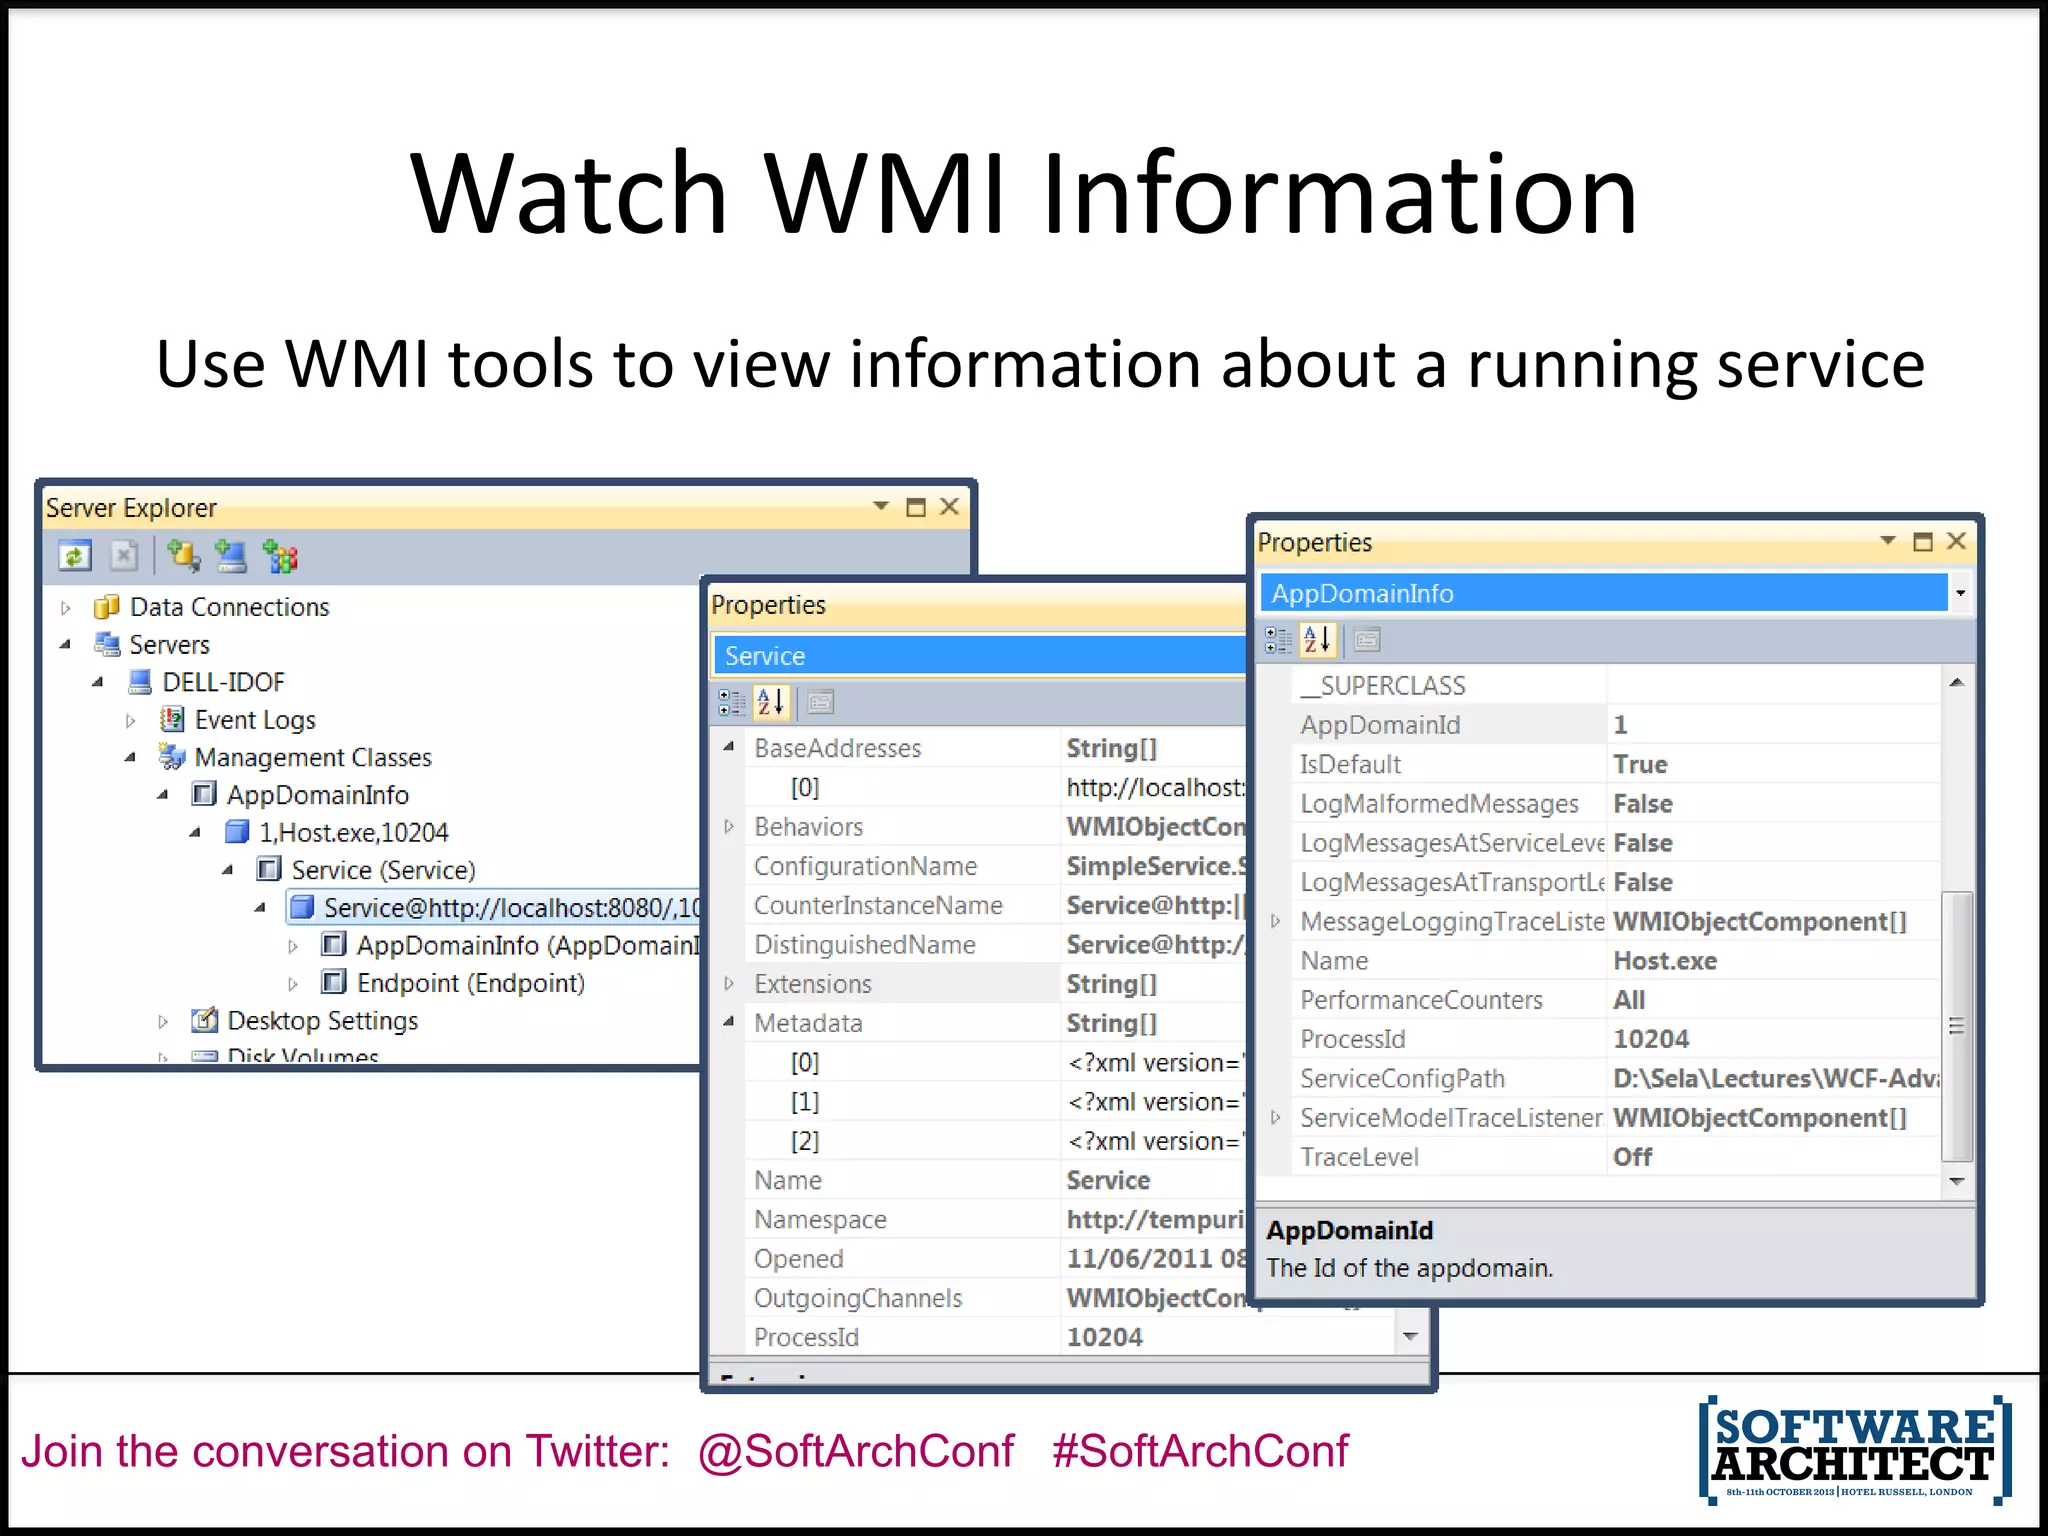
Task: Click Property Pages icon in AppDomainInfo Properties toolbar
Action: pos(1367,640)
